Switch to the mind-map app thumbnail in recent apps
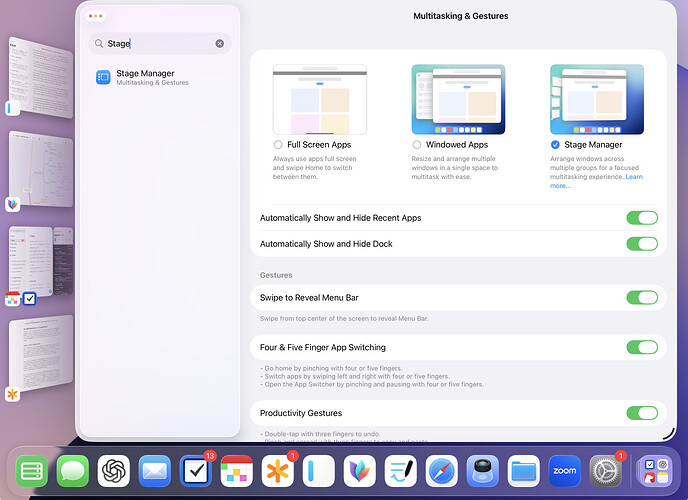 (x=41, y=169)
